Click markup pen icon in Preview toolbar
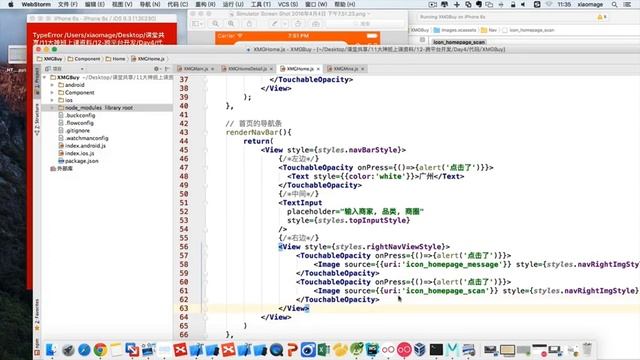 point(275,24)
